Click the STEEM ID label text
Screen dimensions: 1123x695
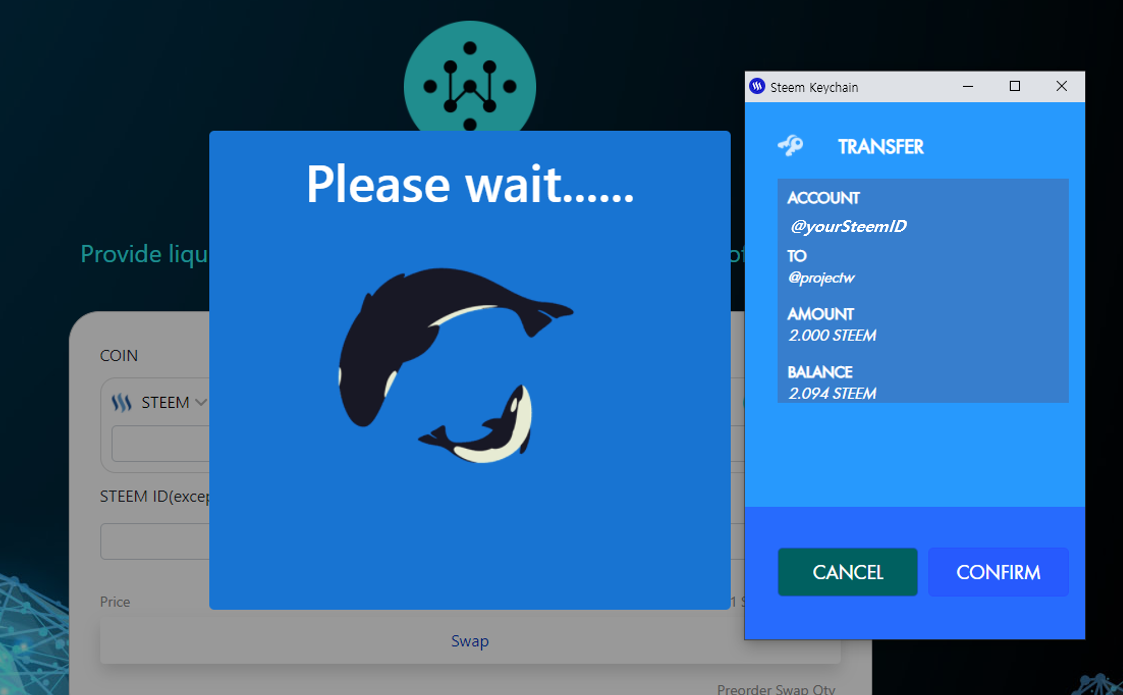pyautogui.click(x=154, y=497)
